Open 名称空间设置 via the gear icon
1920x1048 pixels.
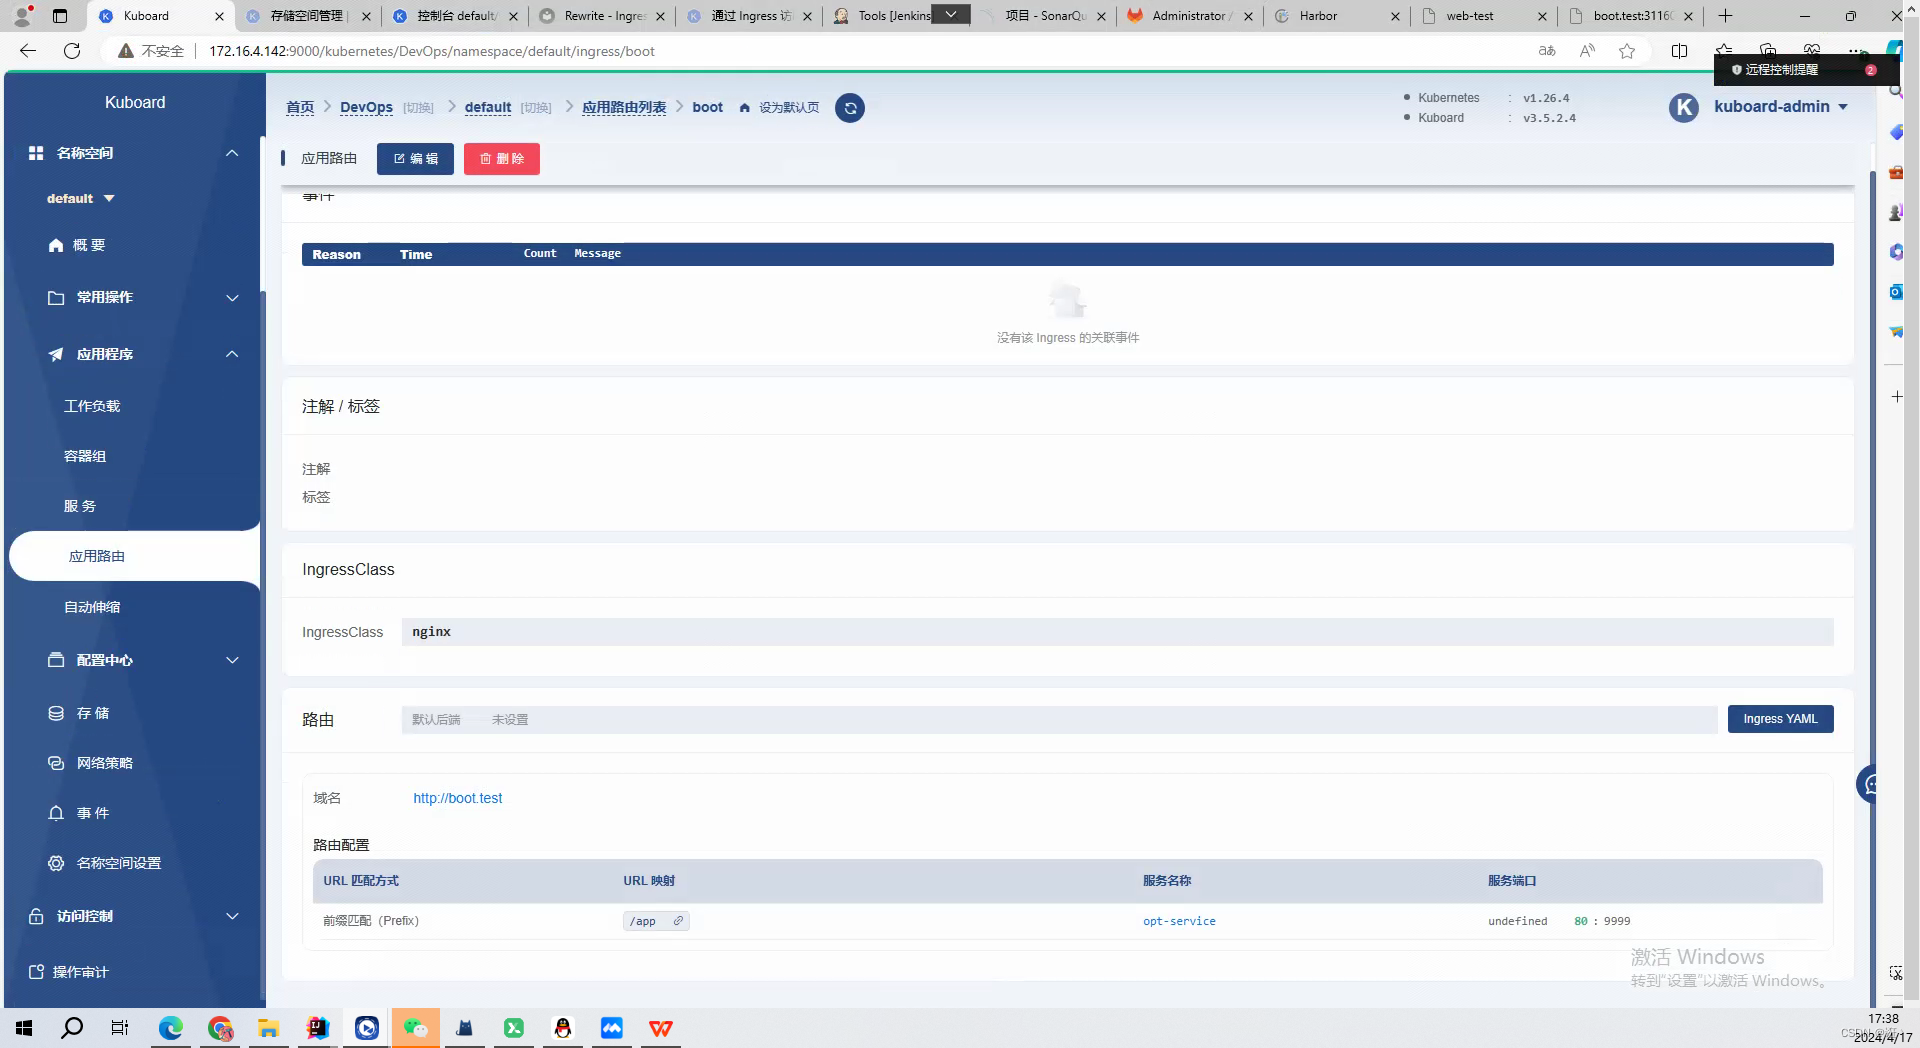point(56,862)
